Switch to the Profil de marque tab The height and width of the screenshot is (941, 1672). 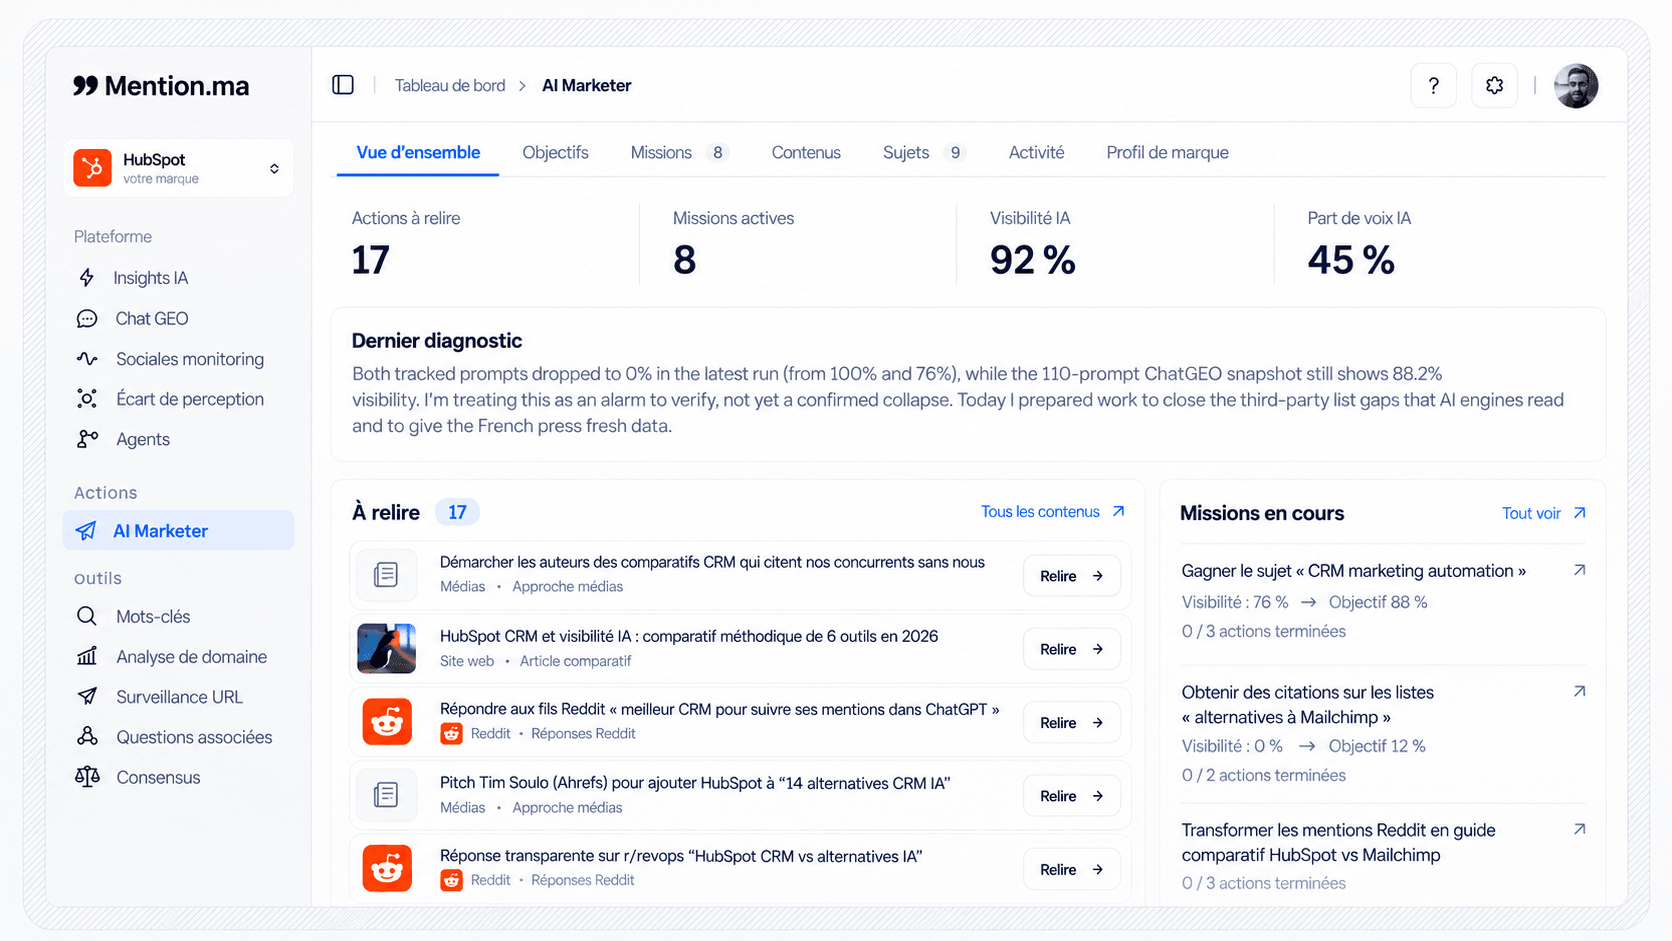tap(1167, 152)
